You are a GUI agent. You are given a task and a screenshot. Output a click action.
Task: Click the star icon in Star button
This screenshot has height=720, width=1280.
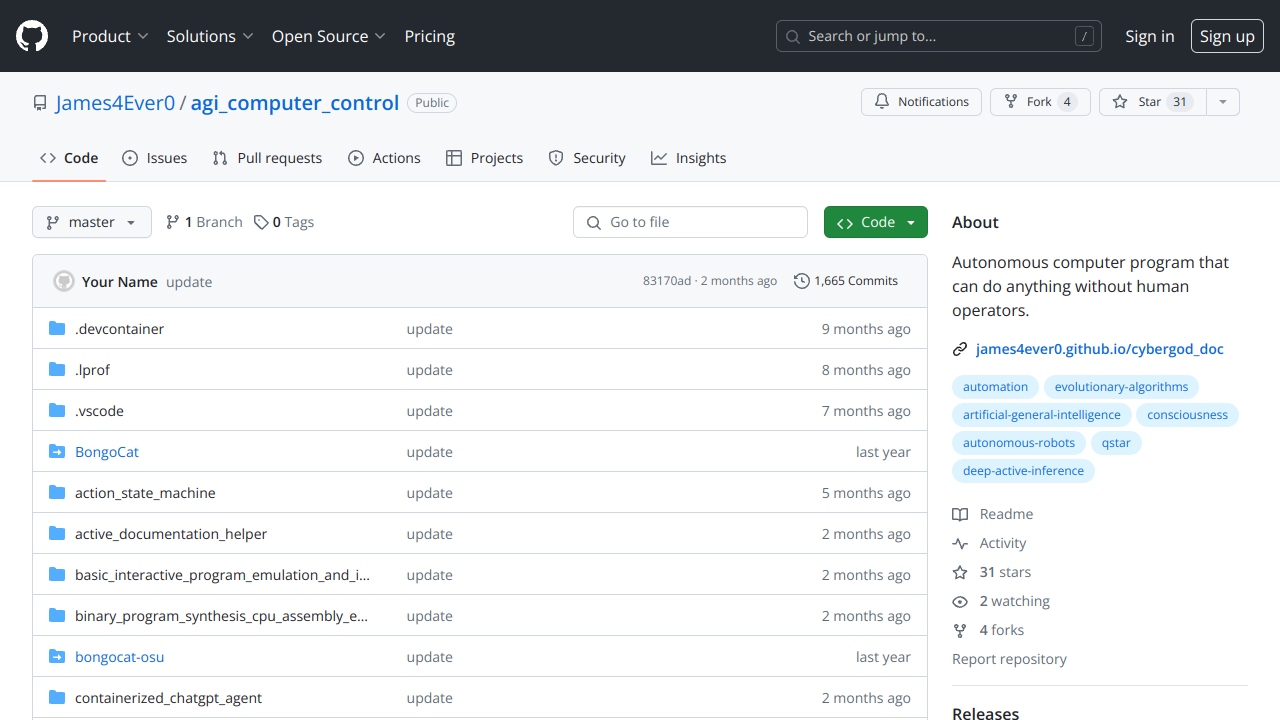(x=1120, y=102)
